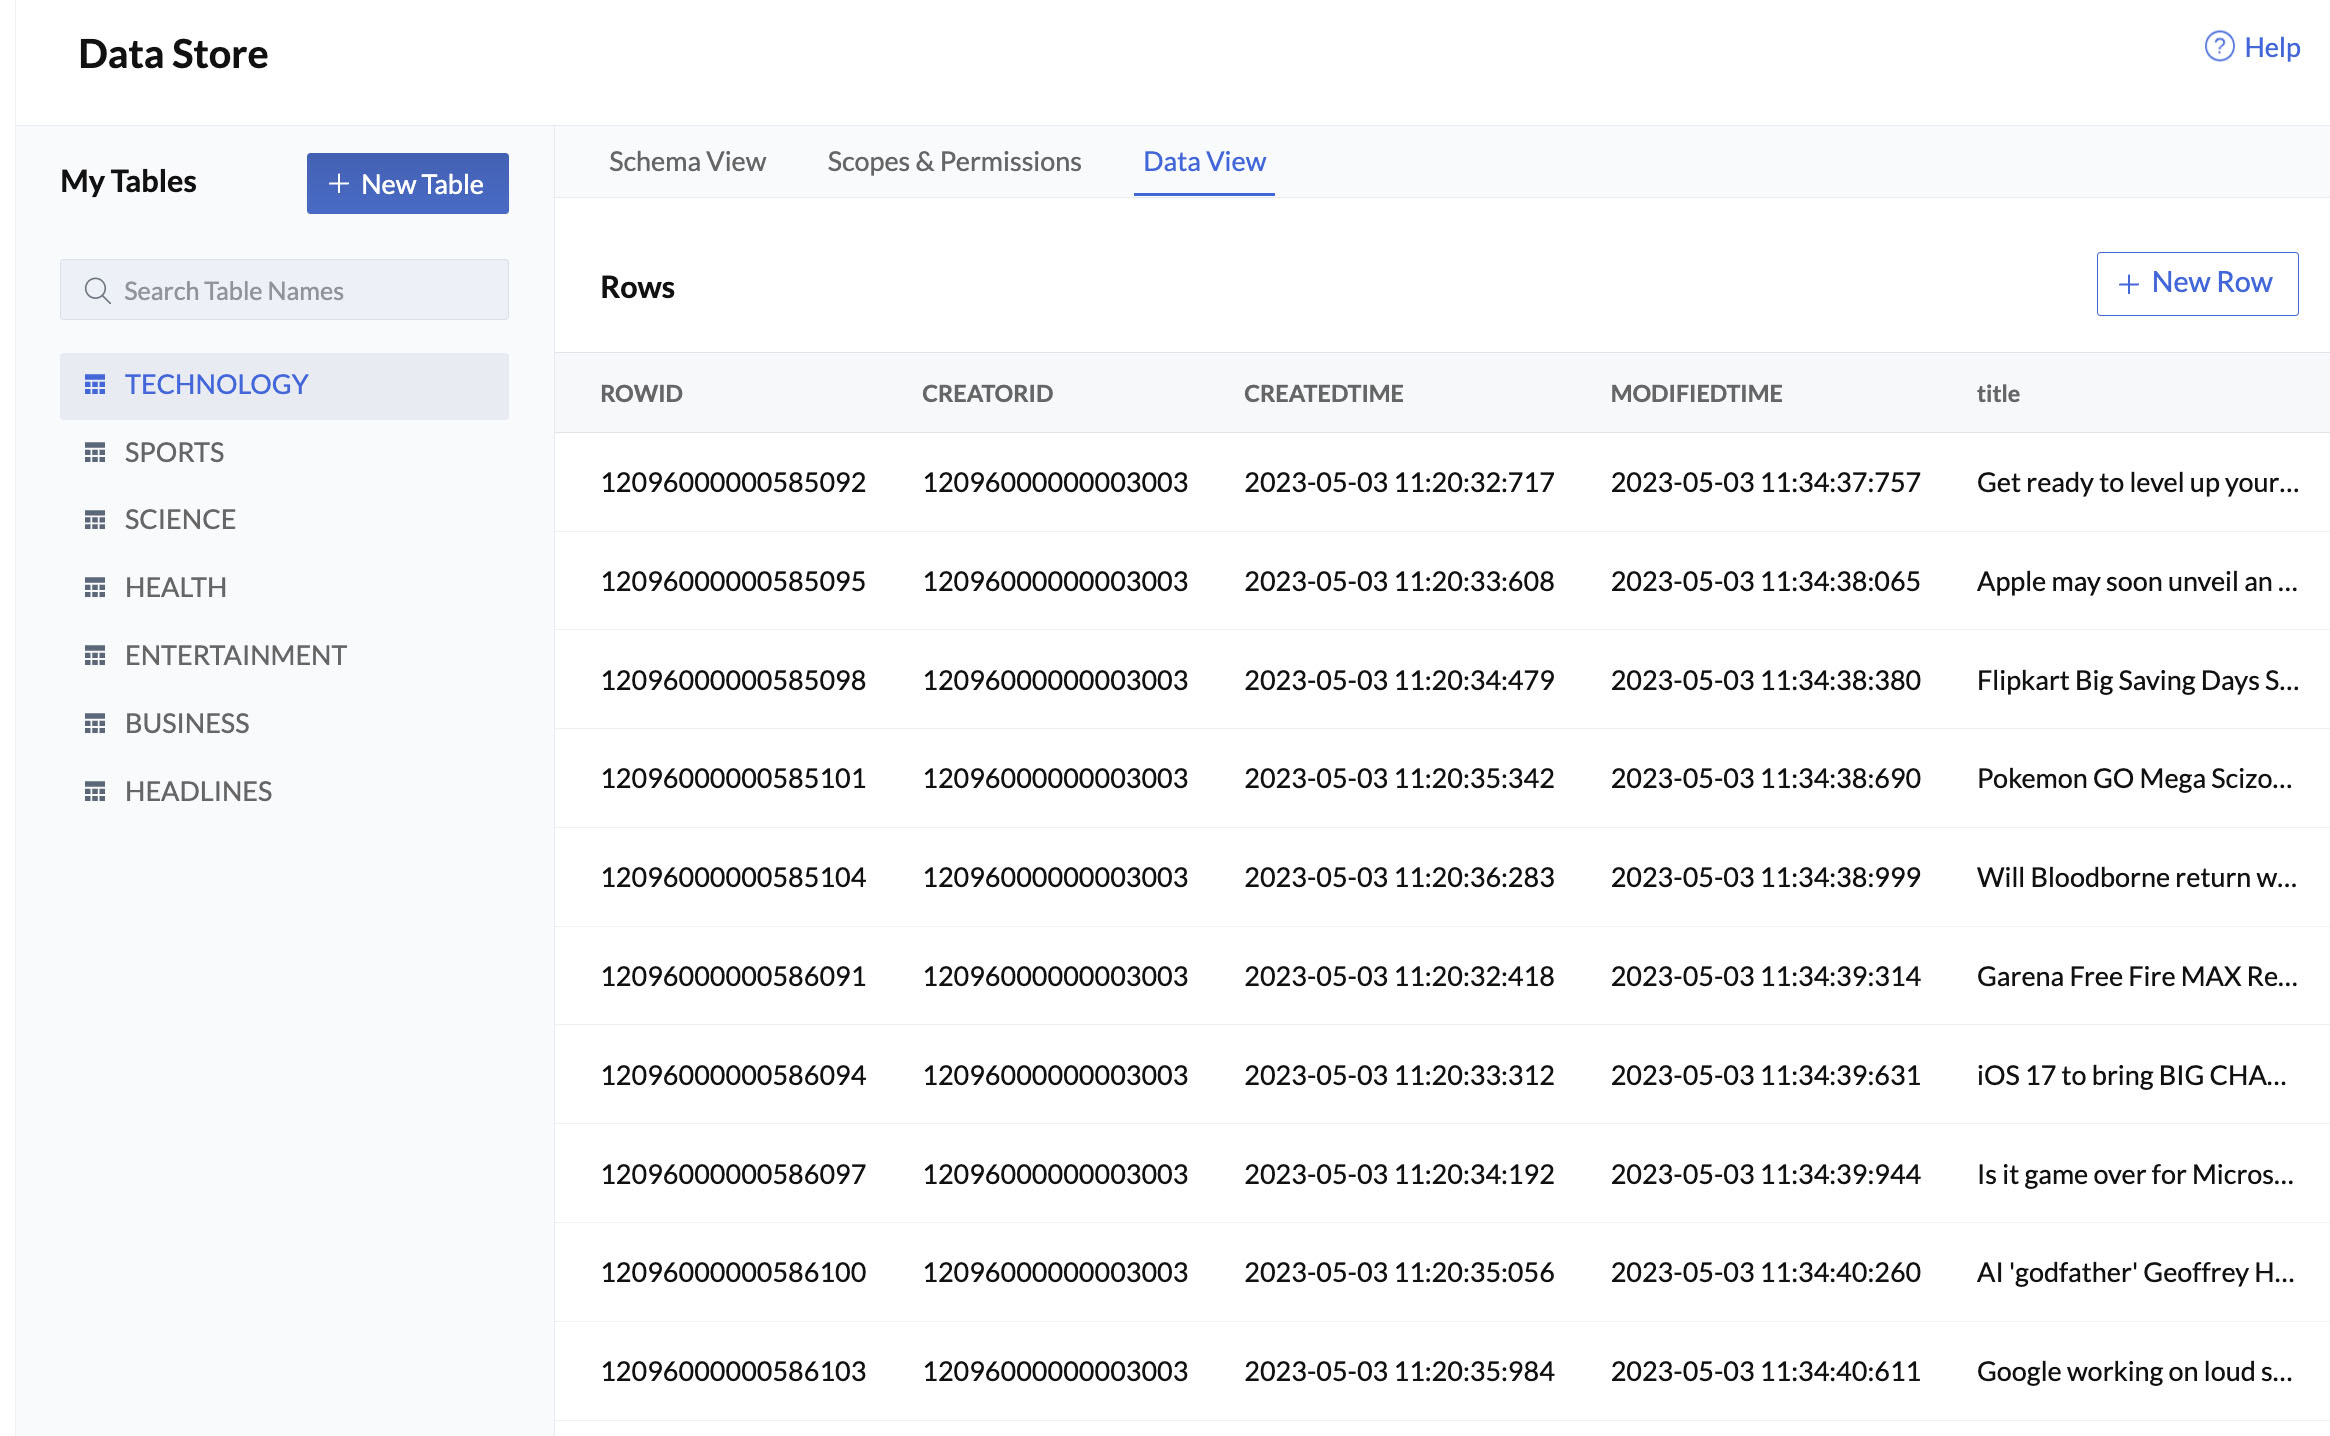
Task: Click the grid icon next to BUSINESS
Action: click(95, 722)
